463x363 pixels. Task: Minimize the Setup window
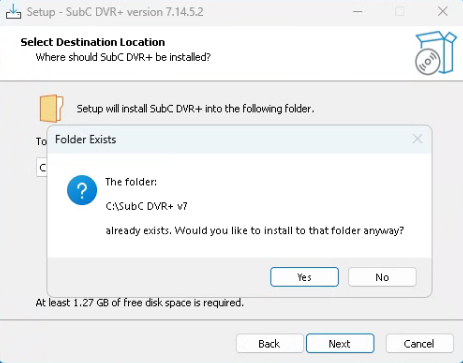point(358,12)
